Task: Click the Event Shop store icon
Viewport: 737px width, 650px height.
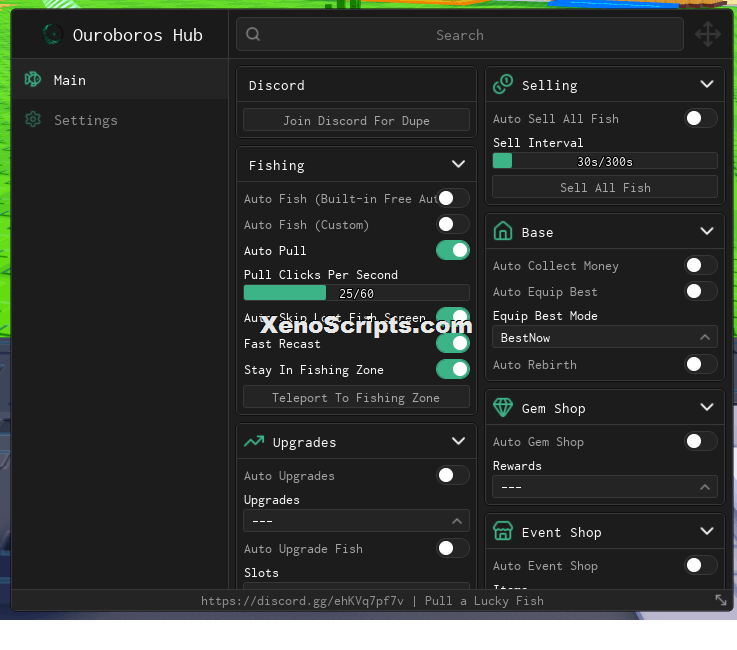Action: [x=503, y=531]
